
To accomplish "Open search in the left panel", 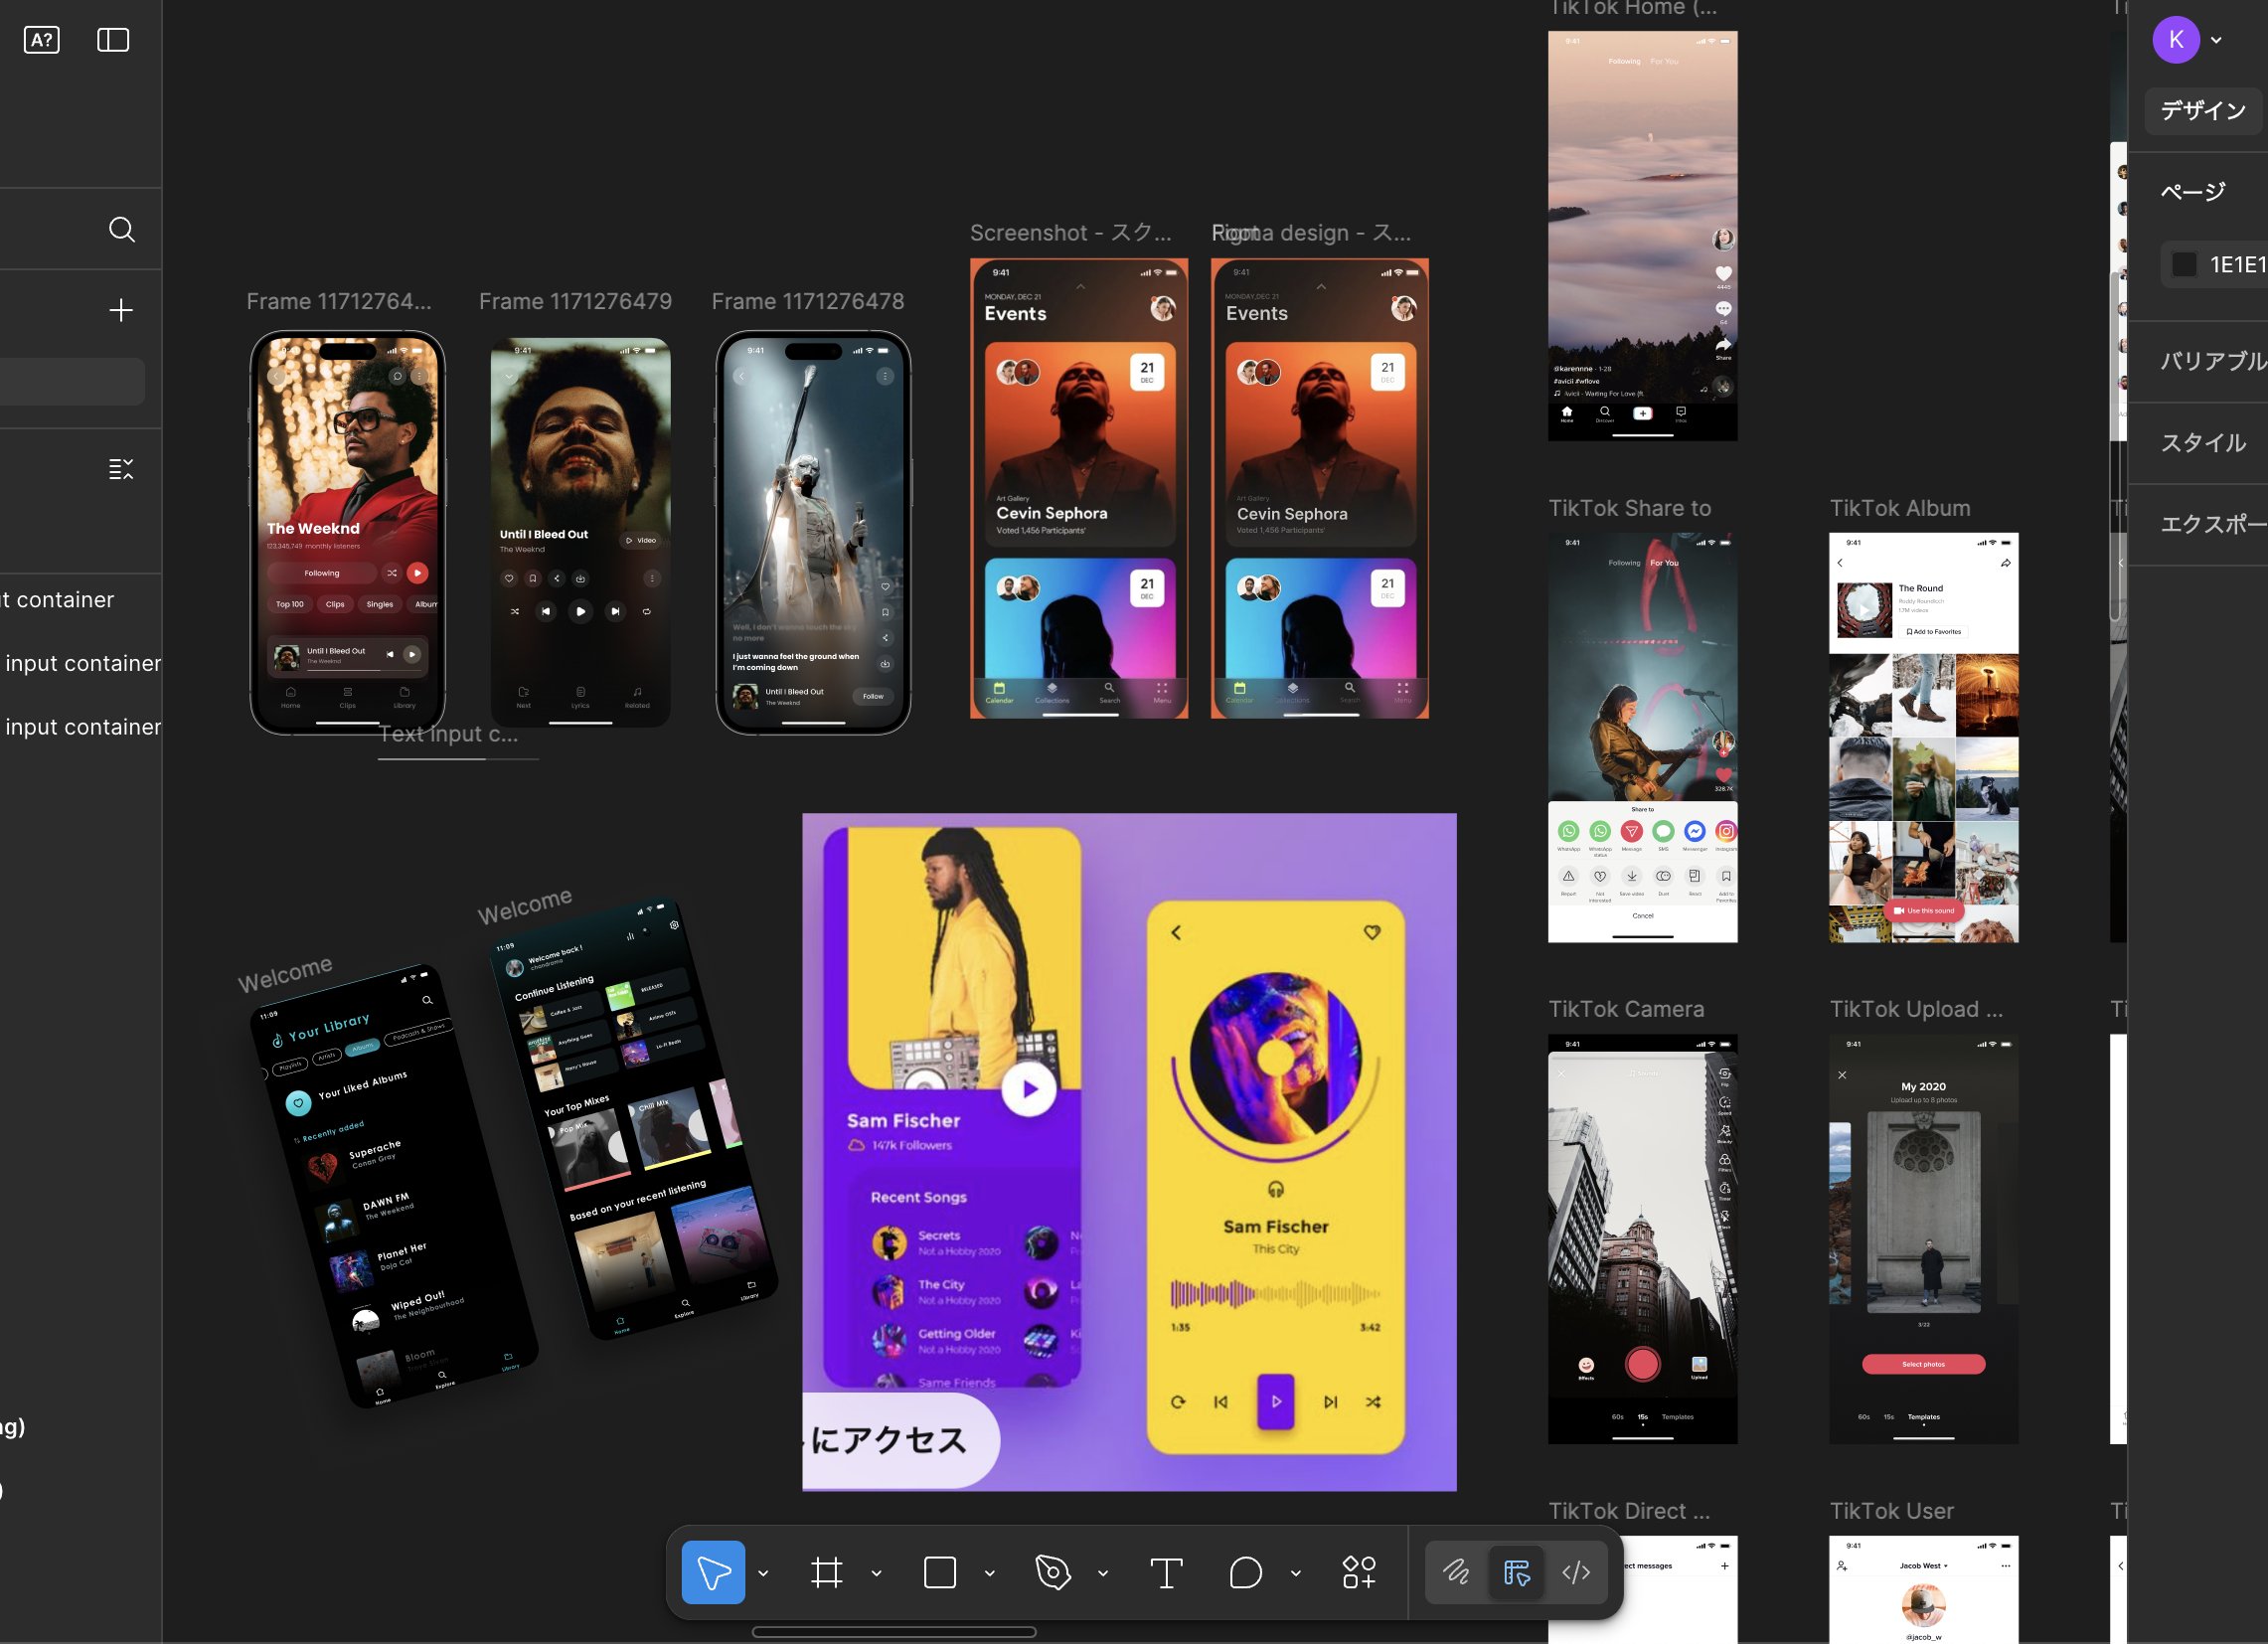I will (121, 229).
